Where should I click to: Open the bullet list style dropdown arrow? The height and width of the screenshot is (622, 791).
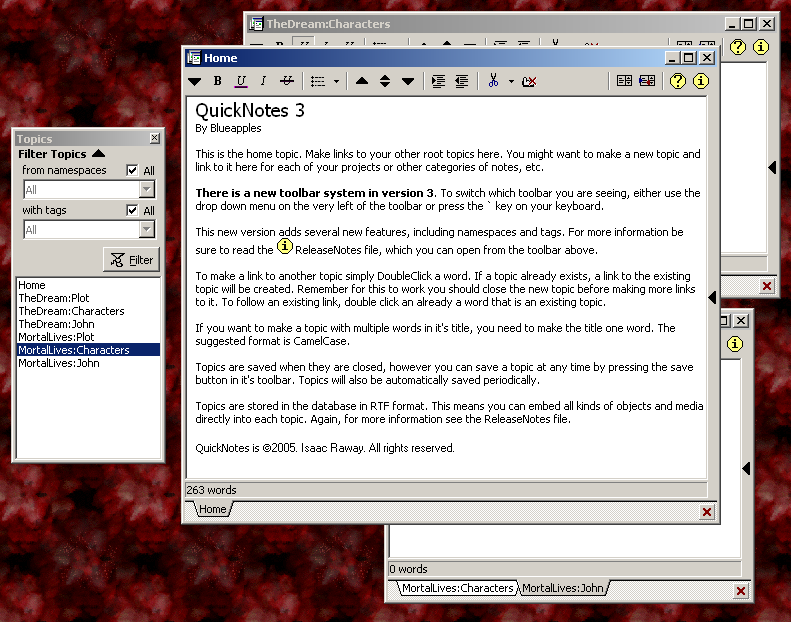point(336,81)
